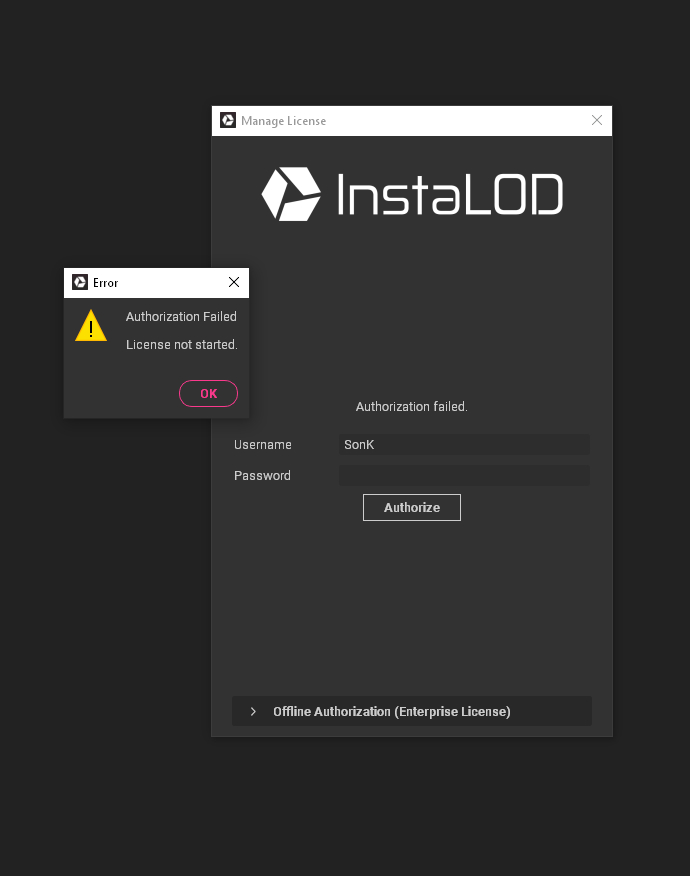Focus the Username field containing SonK
Screen dimensions: 690x876
point(464,445)
